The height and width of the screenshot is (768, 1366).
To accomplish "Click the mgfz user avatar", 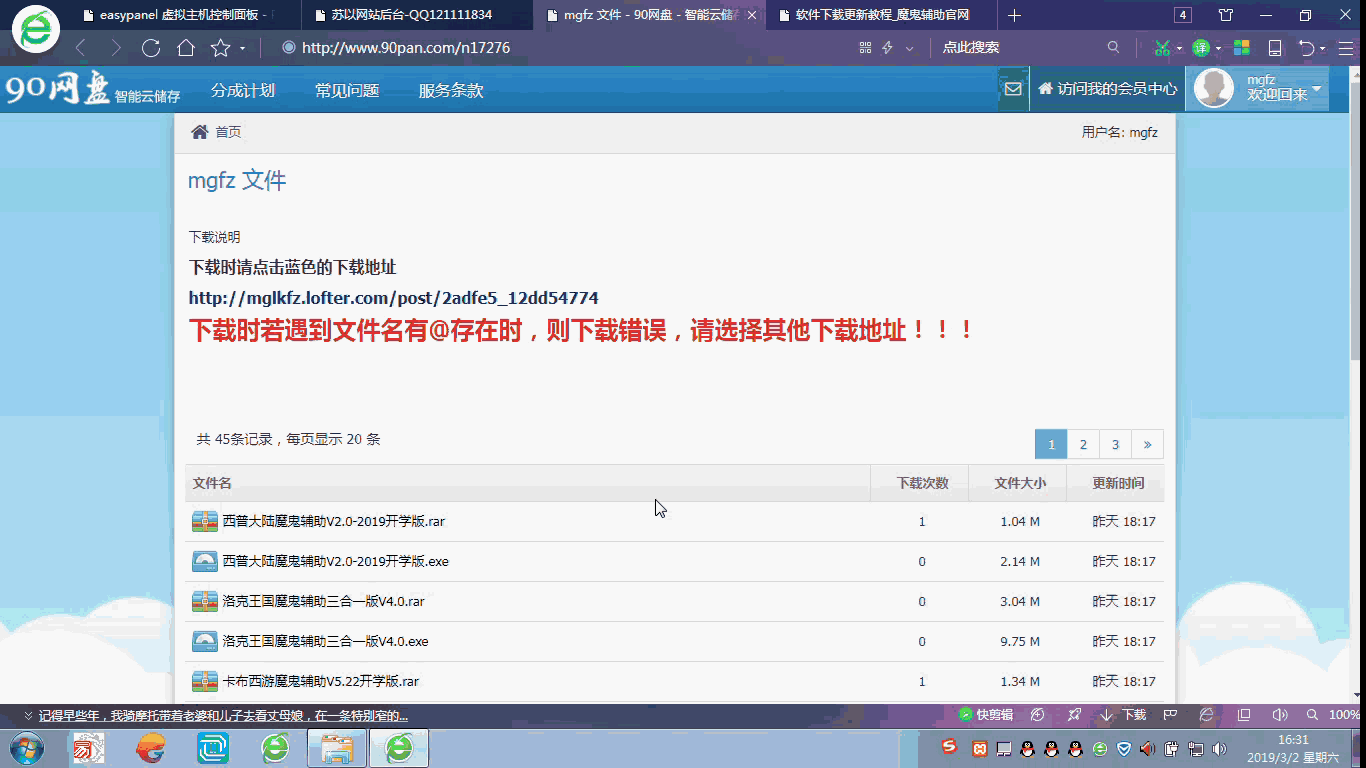I will [x=1214, y=89].
